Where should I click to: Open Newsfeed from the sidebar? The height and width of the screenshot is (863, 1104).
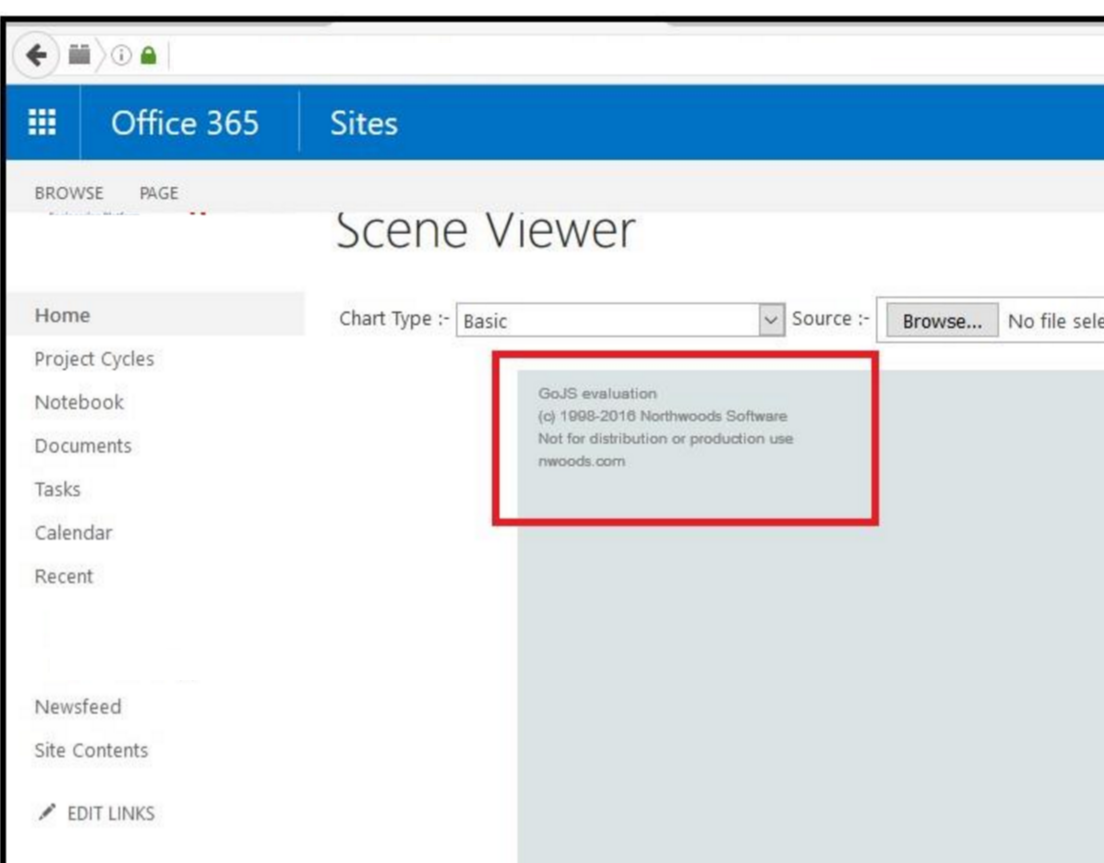77,707
